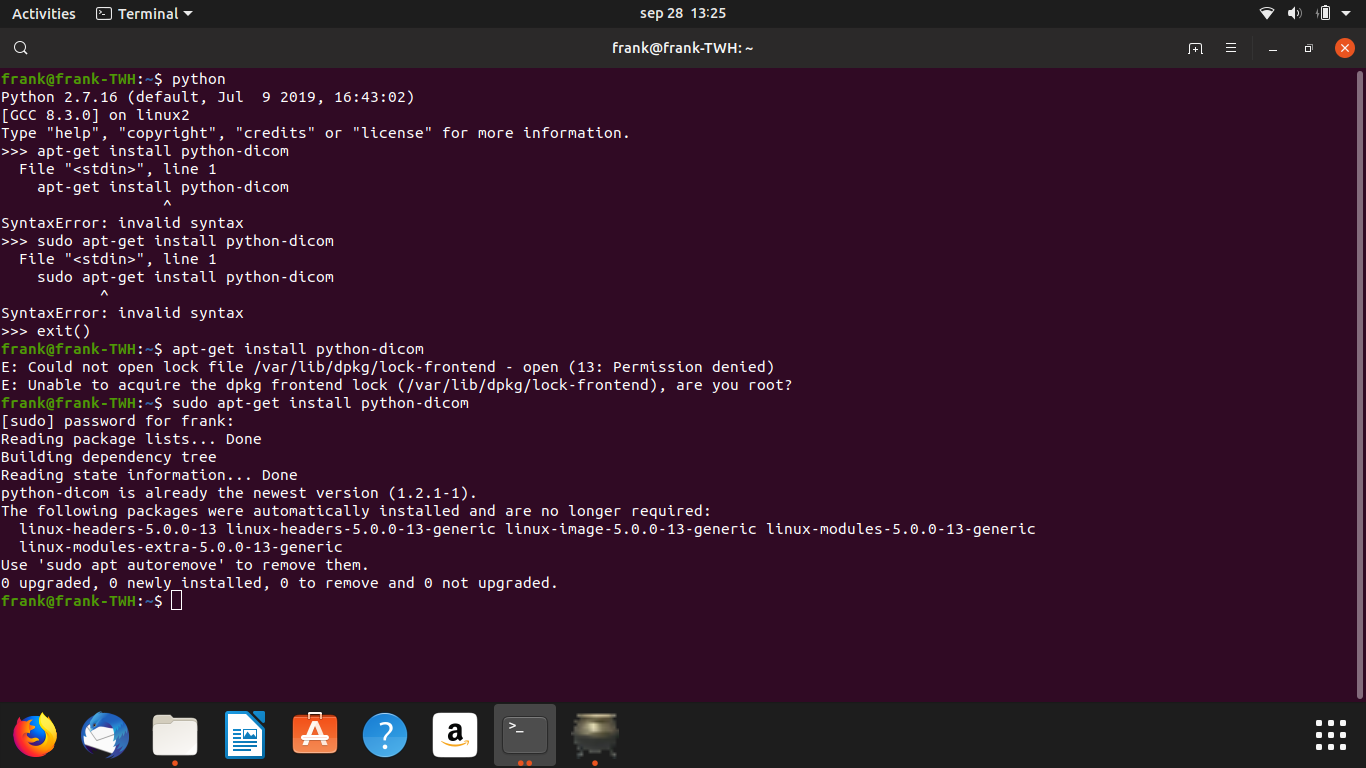Open Amazon from the dock

(x=455, y=736)
